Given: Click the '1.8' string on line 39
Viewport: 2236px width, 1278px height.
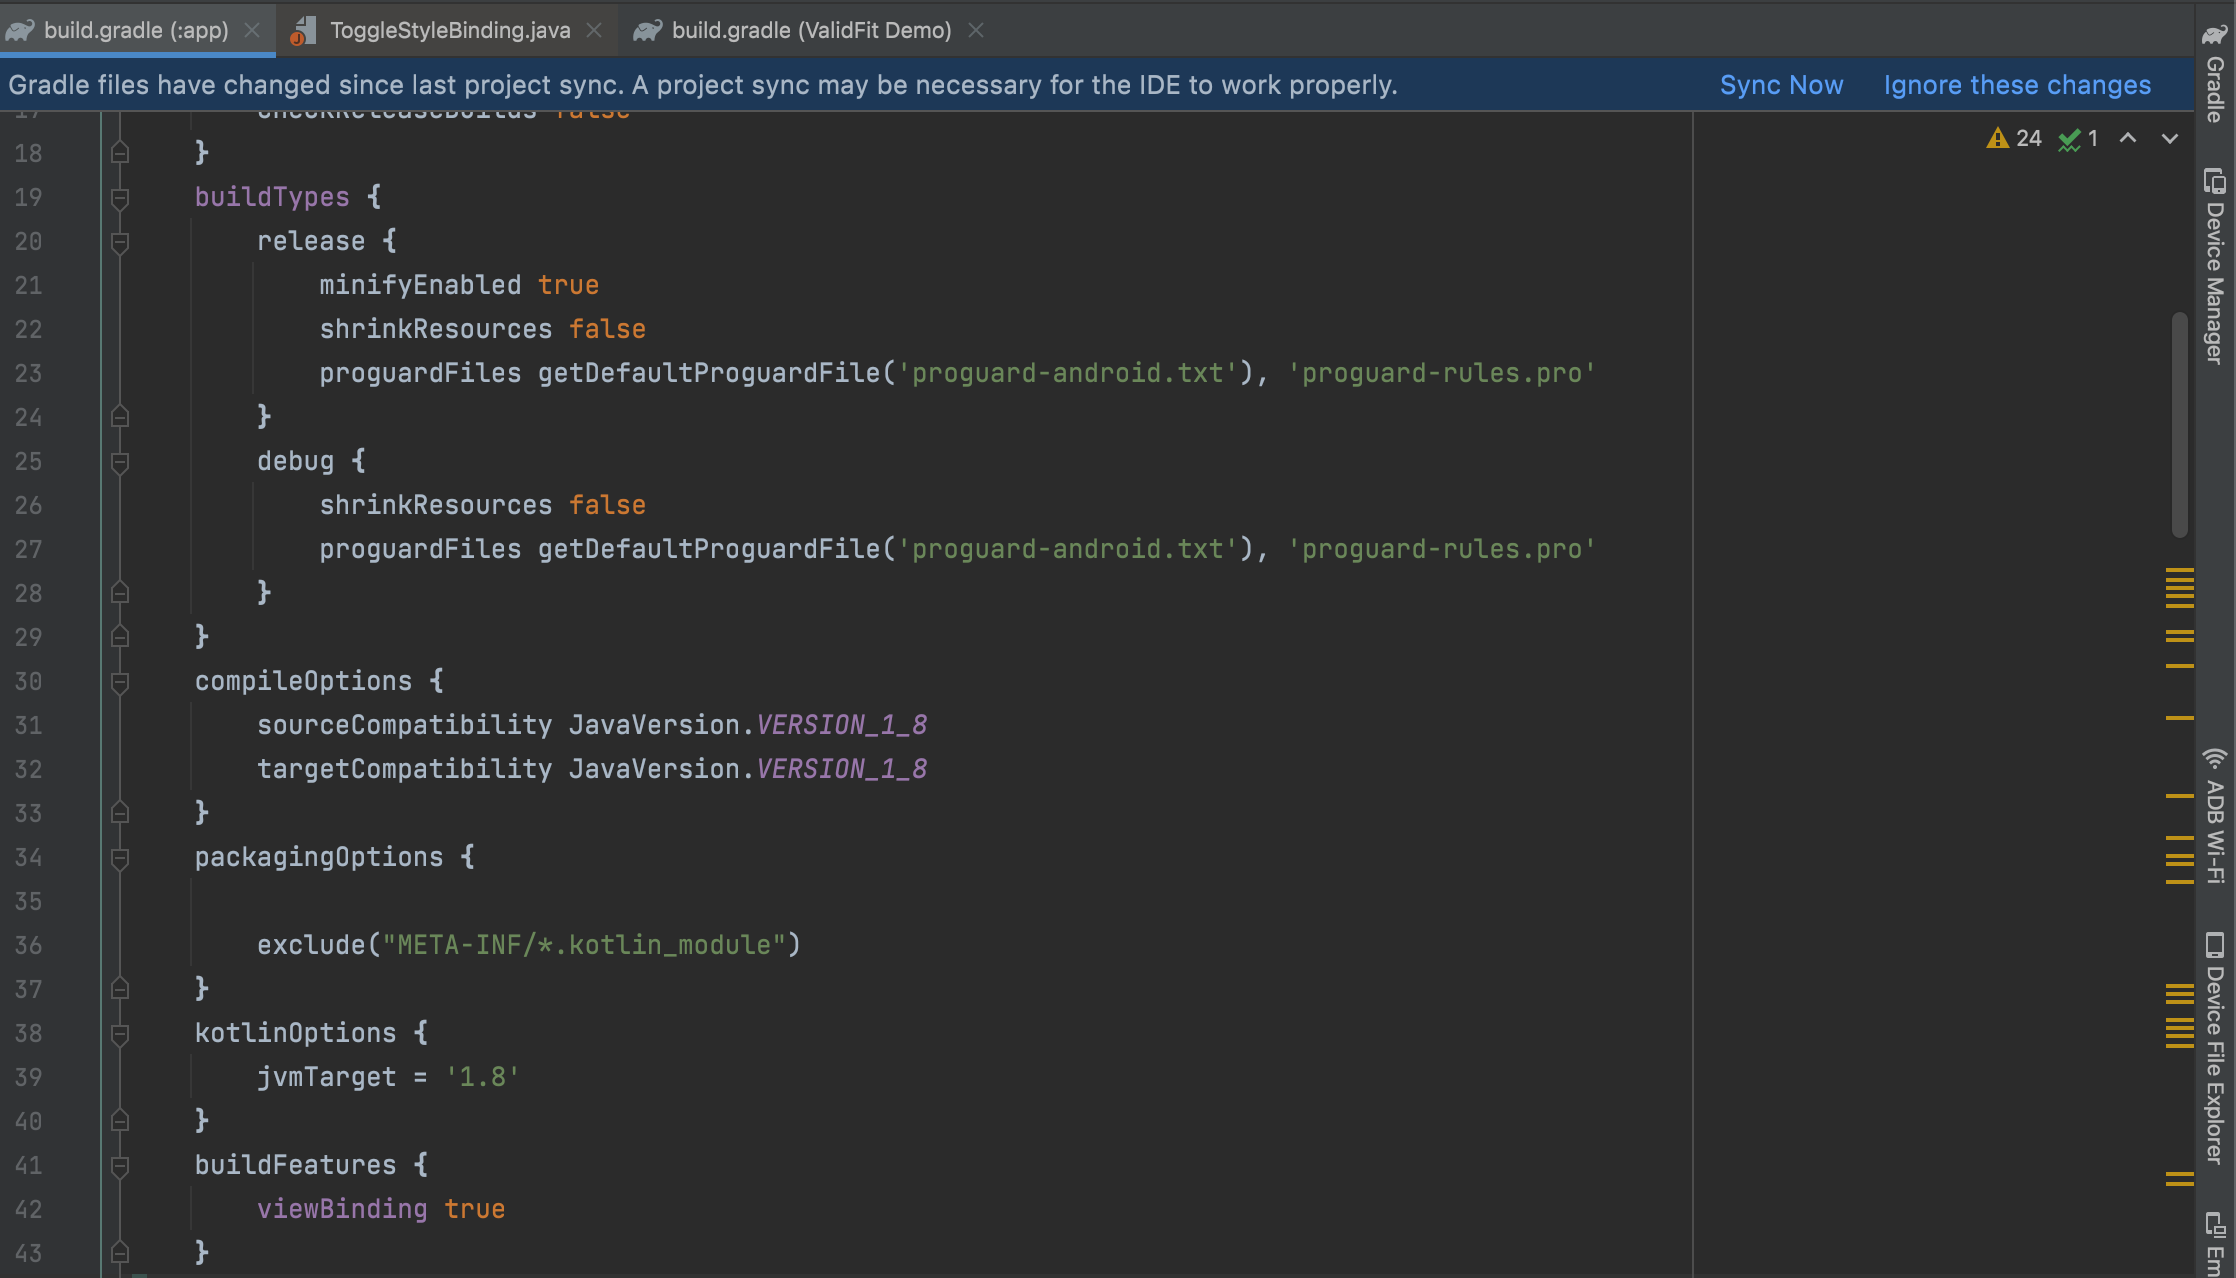Looking at the screenshot, I should pos(482,1077).
